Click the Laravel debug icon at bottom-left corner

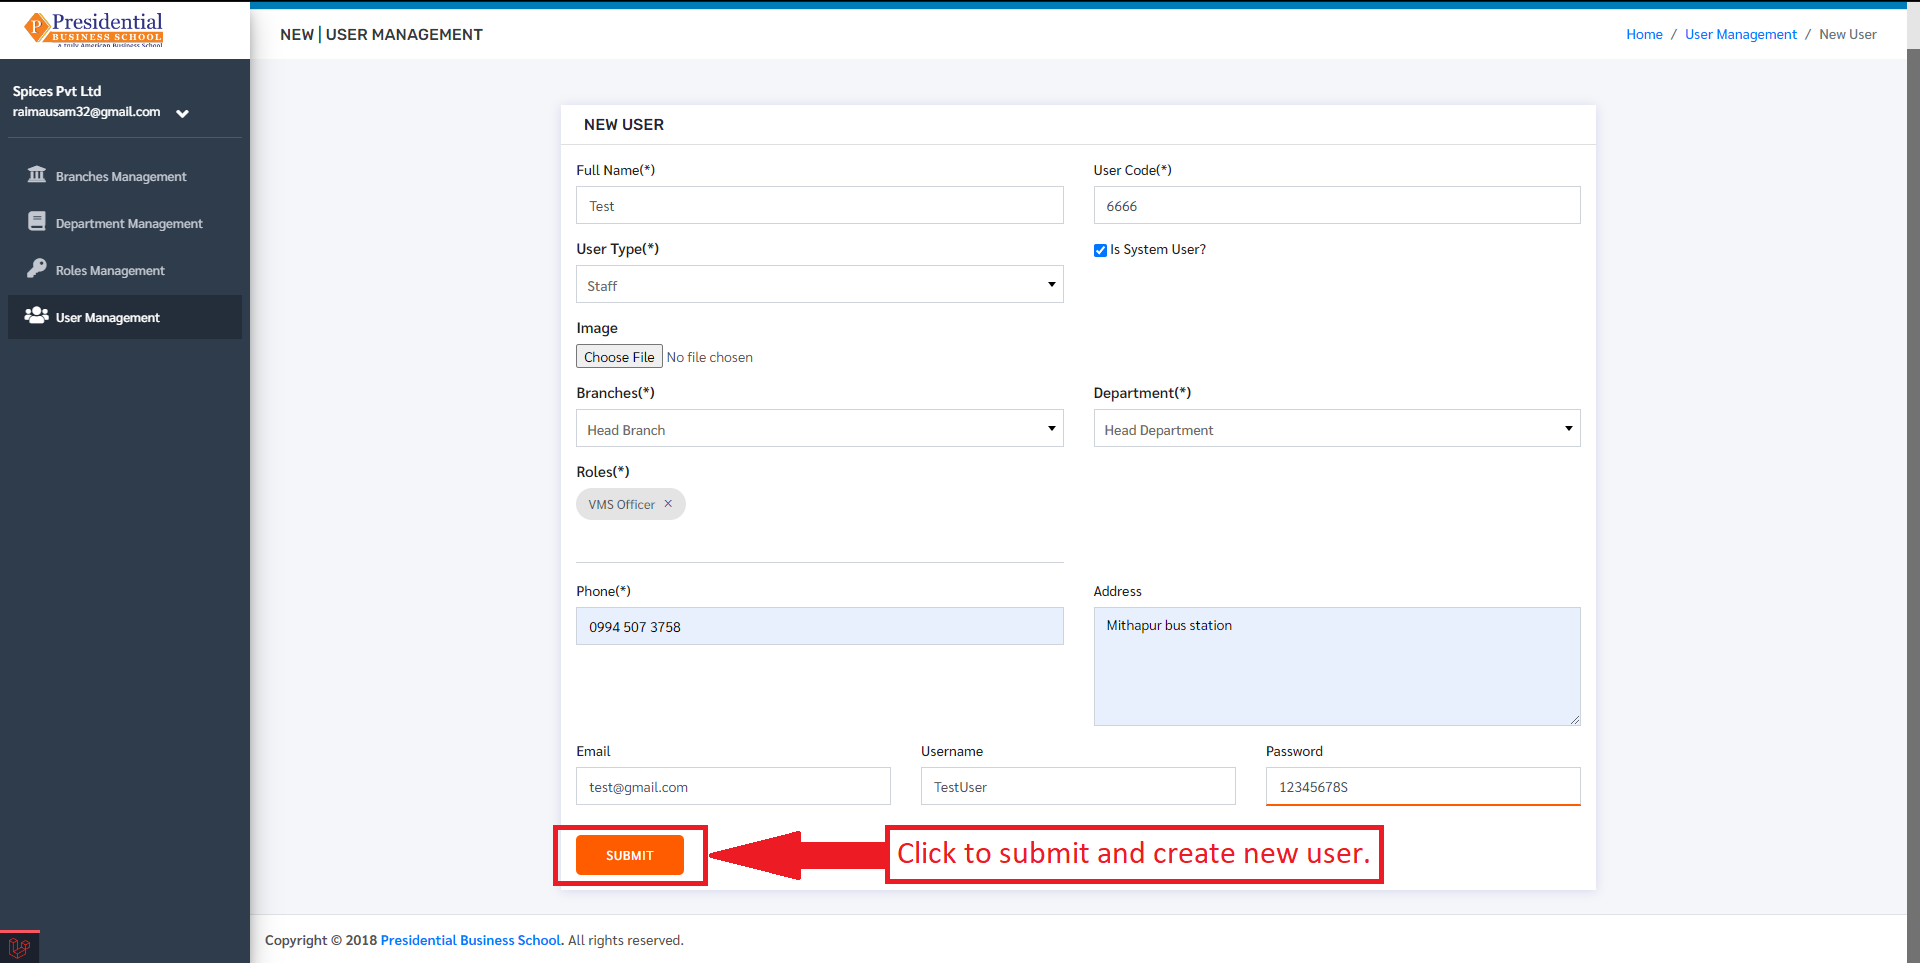(x=19, y=947)
